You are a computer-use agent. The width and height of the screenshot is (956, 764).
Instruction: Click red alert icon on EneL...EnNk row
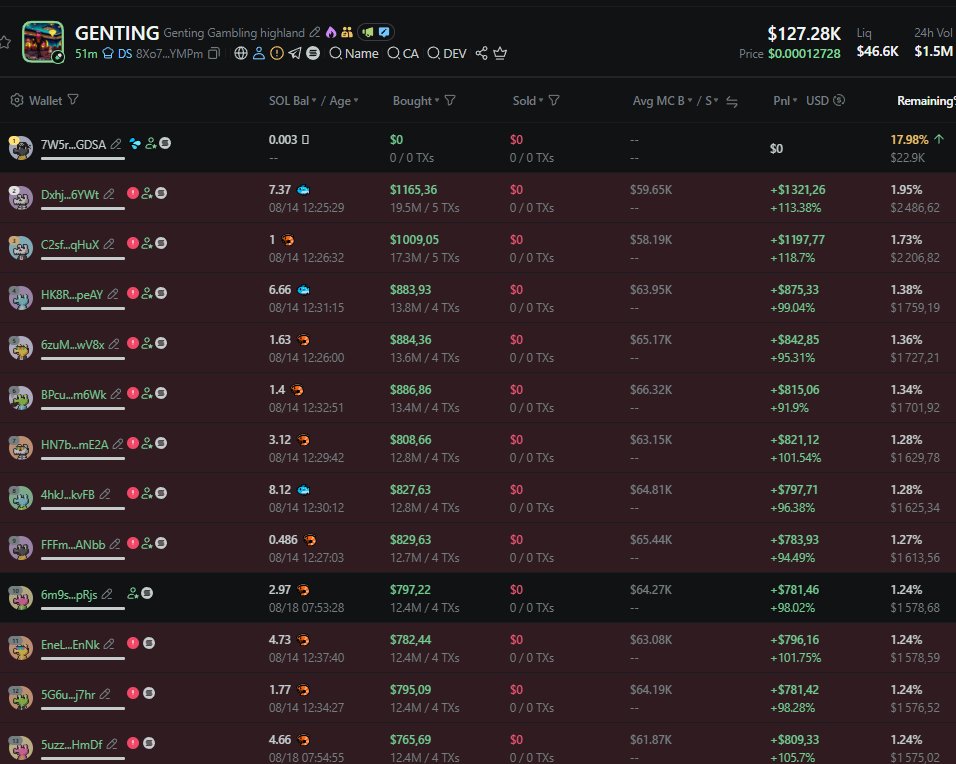coord(132,643)
